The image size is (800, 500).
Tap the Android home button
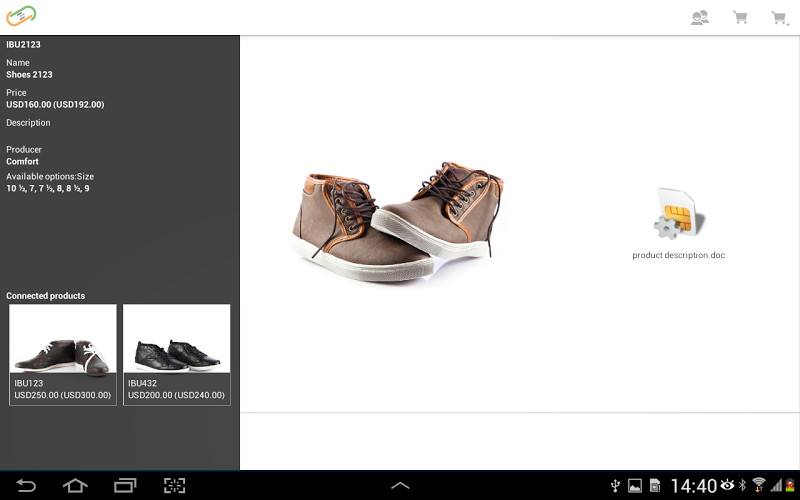click(x=75, y=485)
